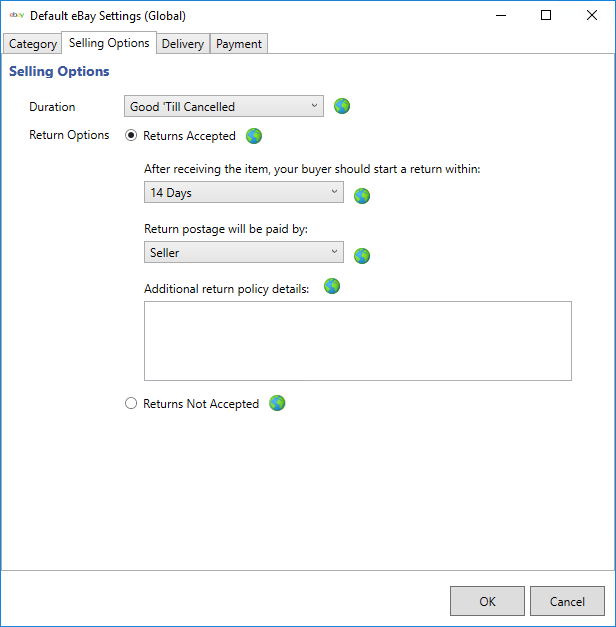
Task: Click the Cancel button
Action: (x=567, y=601)
